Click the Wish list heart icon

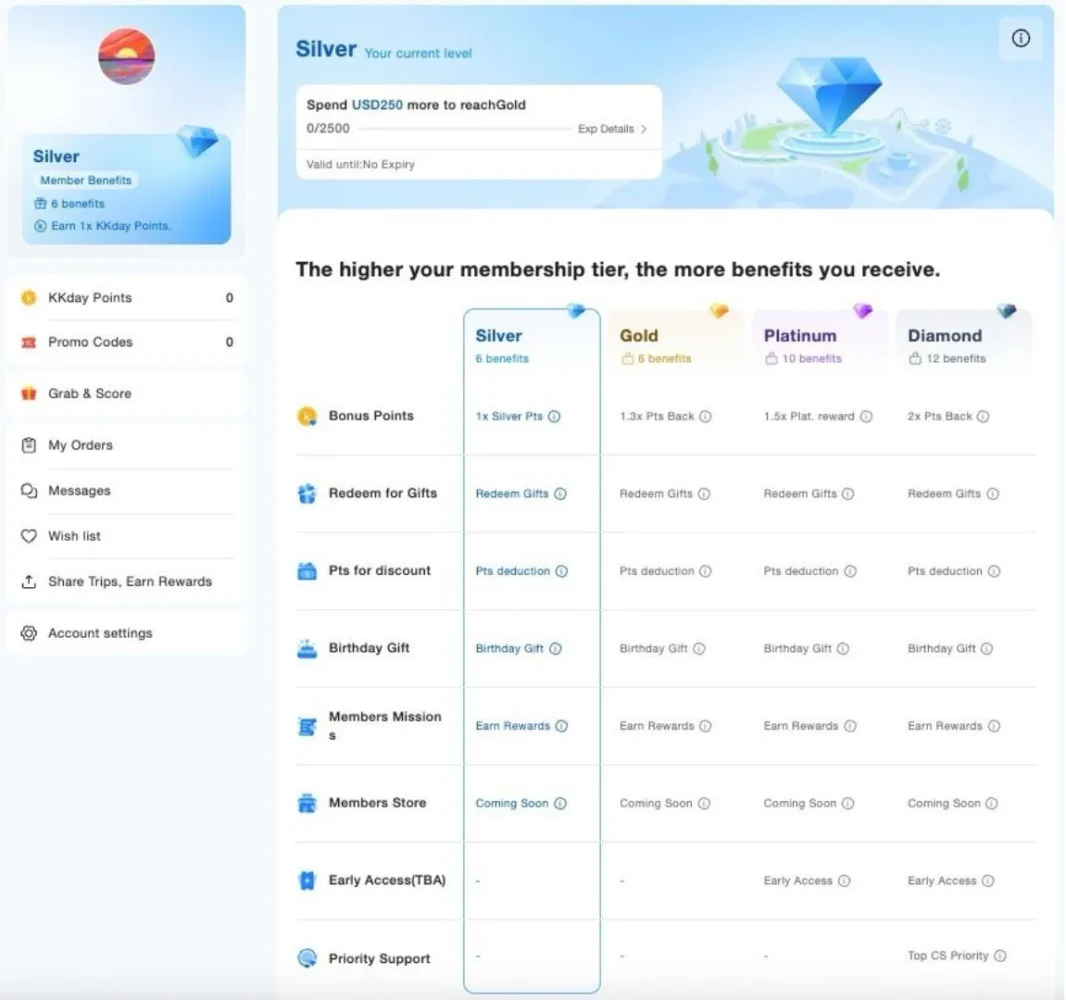coord(29,536)
